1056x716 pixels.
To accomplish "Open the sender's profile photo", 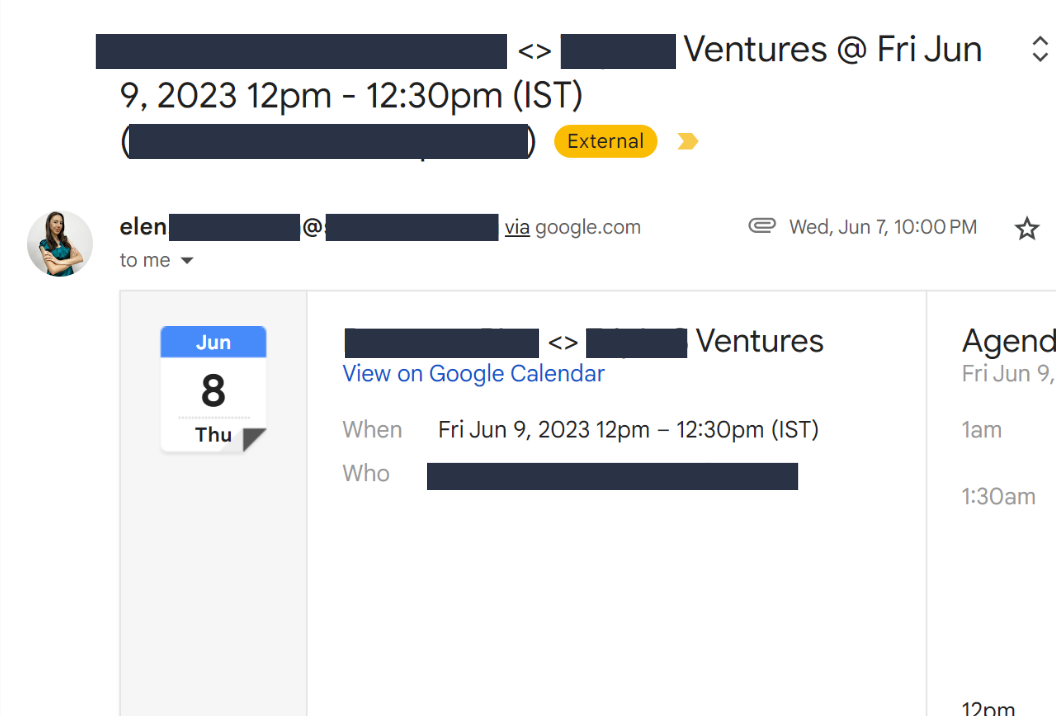I will 60,243.
